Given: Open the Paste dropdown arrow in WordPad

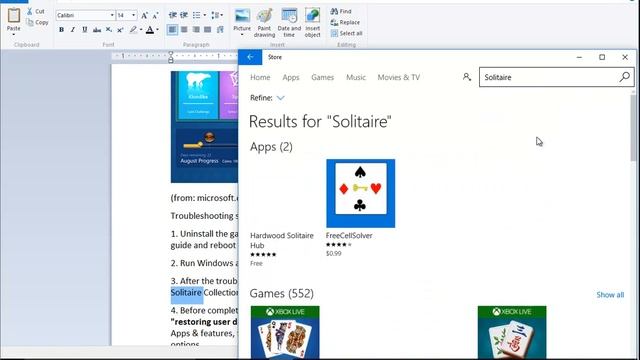Looking at the screenshot, I should coord(13,35).
